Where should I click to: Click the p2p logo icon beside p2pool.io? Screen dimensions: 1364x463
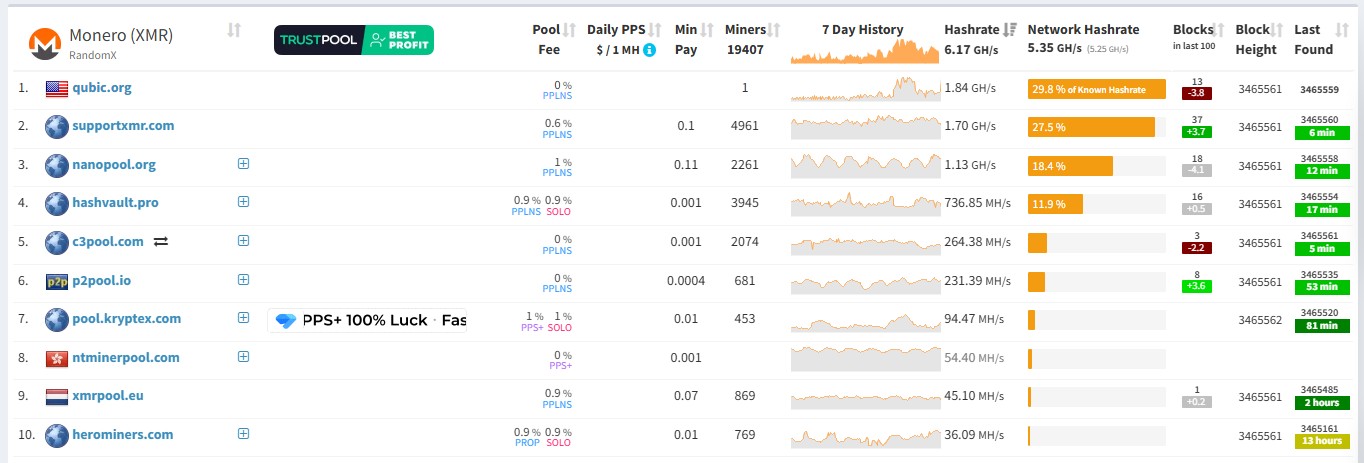coord(56,281)
